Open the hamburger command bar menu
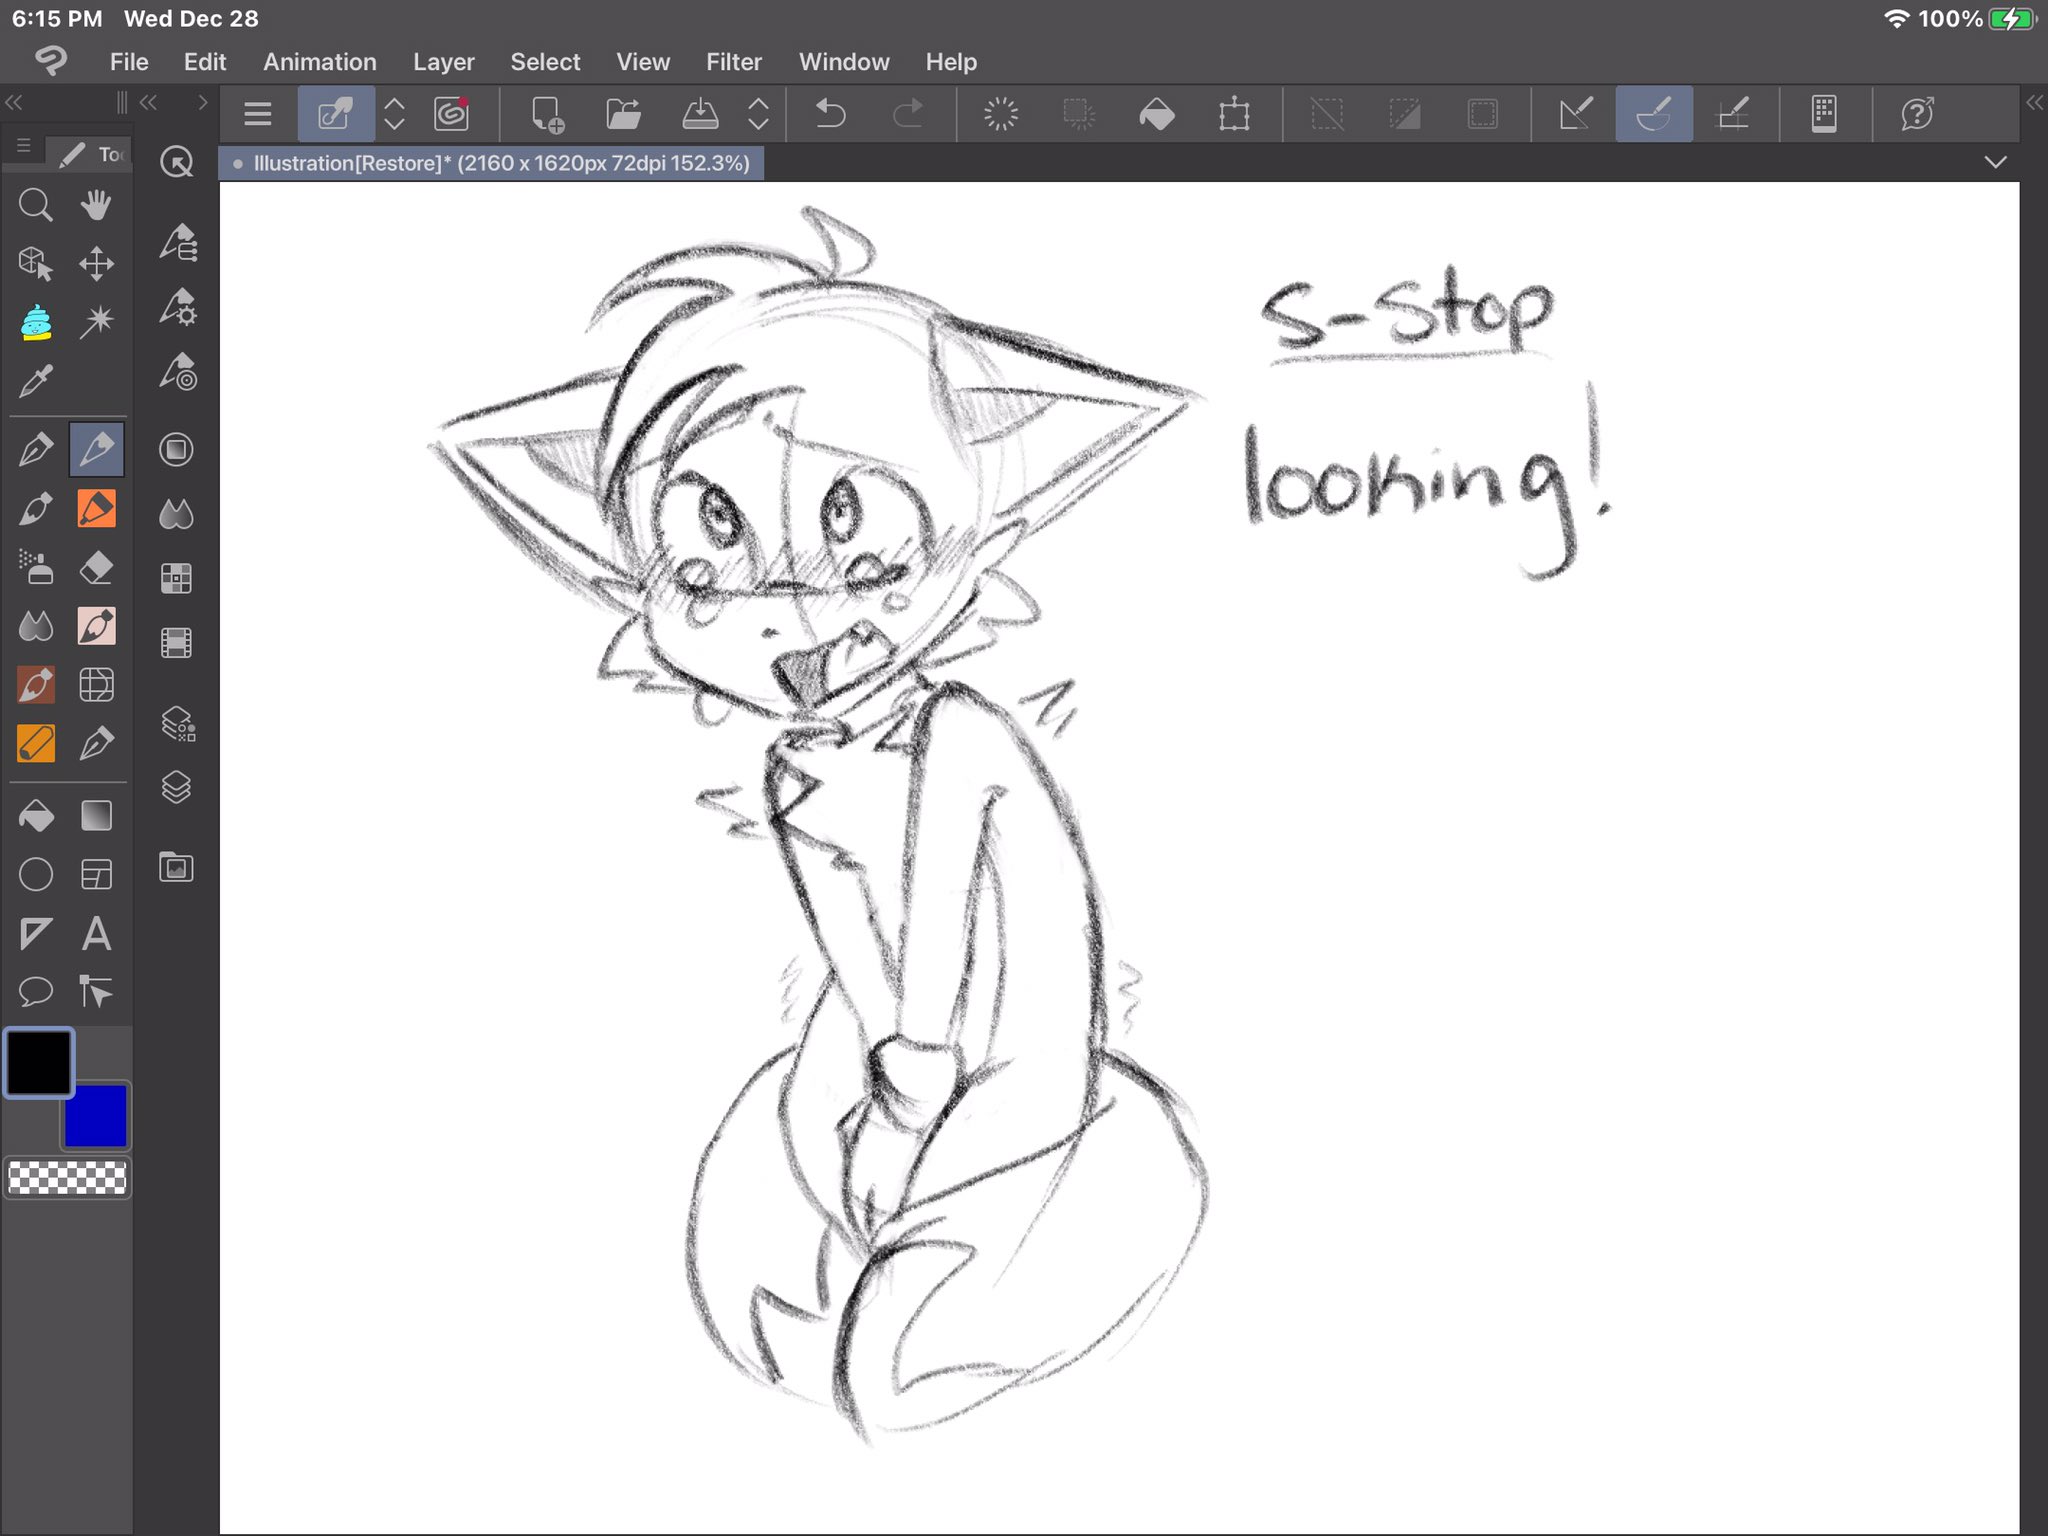 point(258,114)
